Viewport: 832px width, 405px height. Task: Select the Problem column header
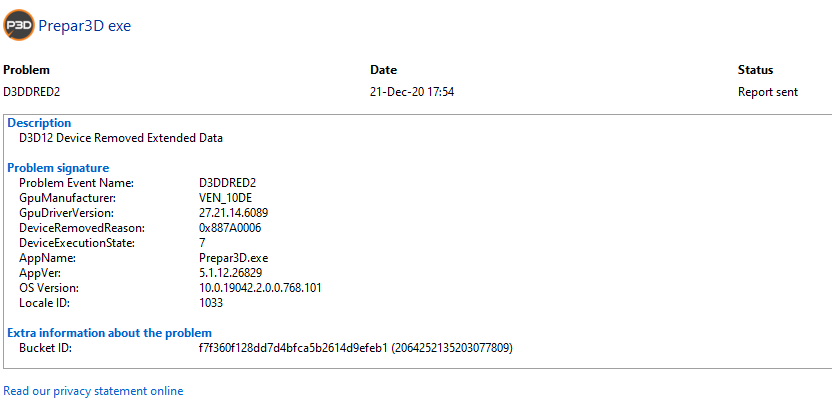coord(26,70)
